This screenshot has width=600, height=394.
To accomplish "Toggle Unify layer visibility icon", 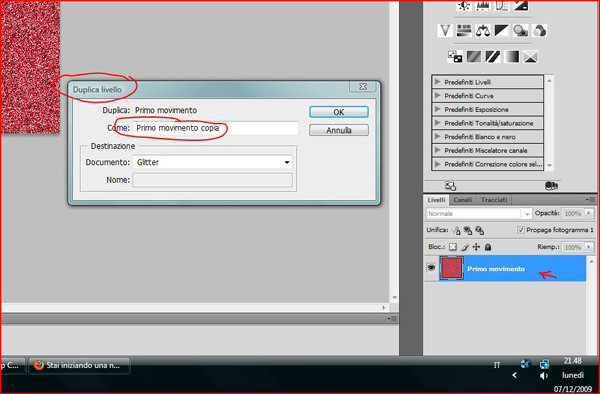I will coord(468,230).
